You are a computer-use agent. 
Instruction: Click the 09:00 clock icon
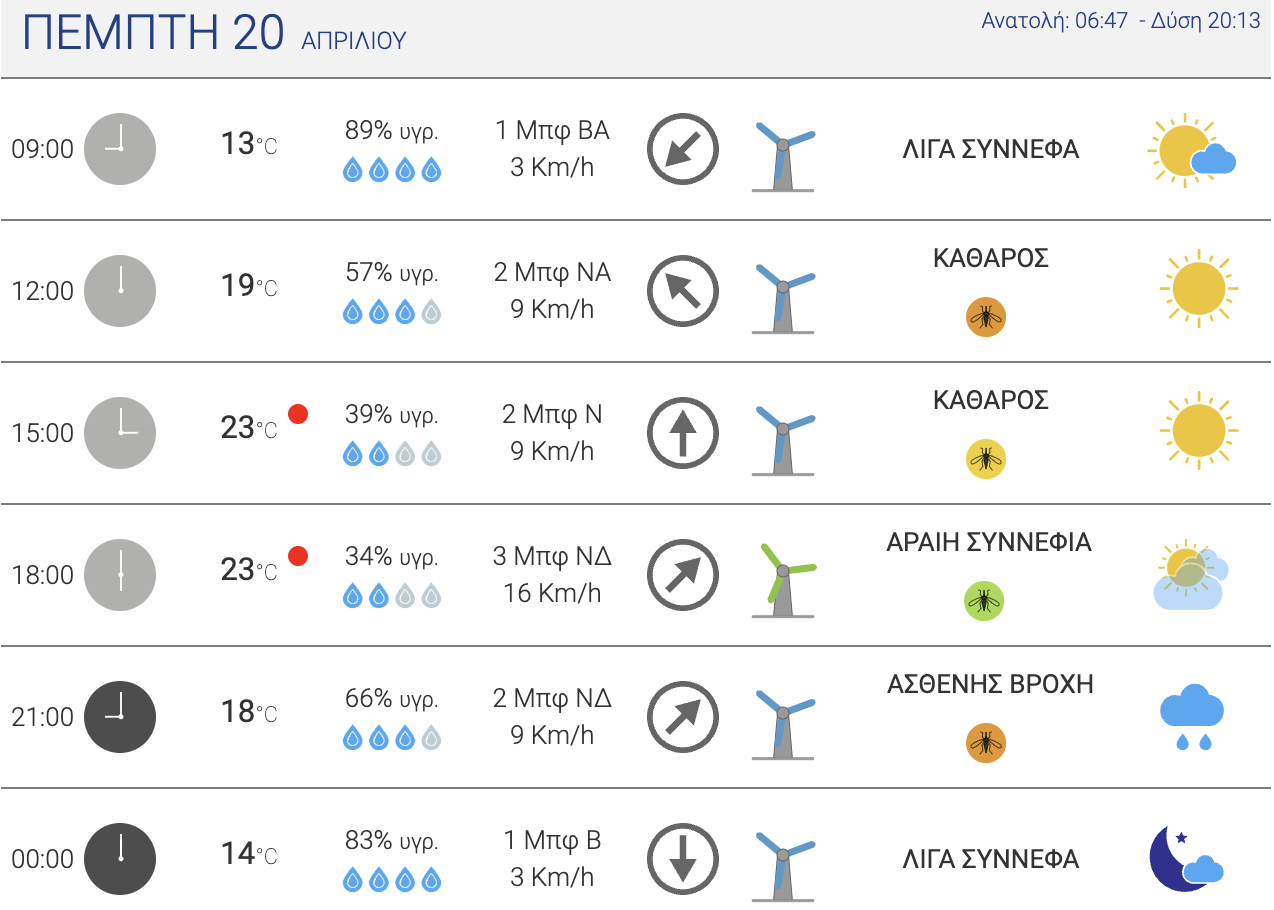tap(120, 149)
